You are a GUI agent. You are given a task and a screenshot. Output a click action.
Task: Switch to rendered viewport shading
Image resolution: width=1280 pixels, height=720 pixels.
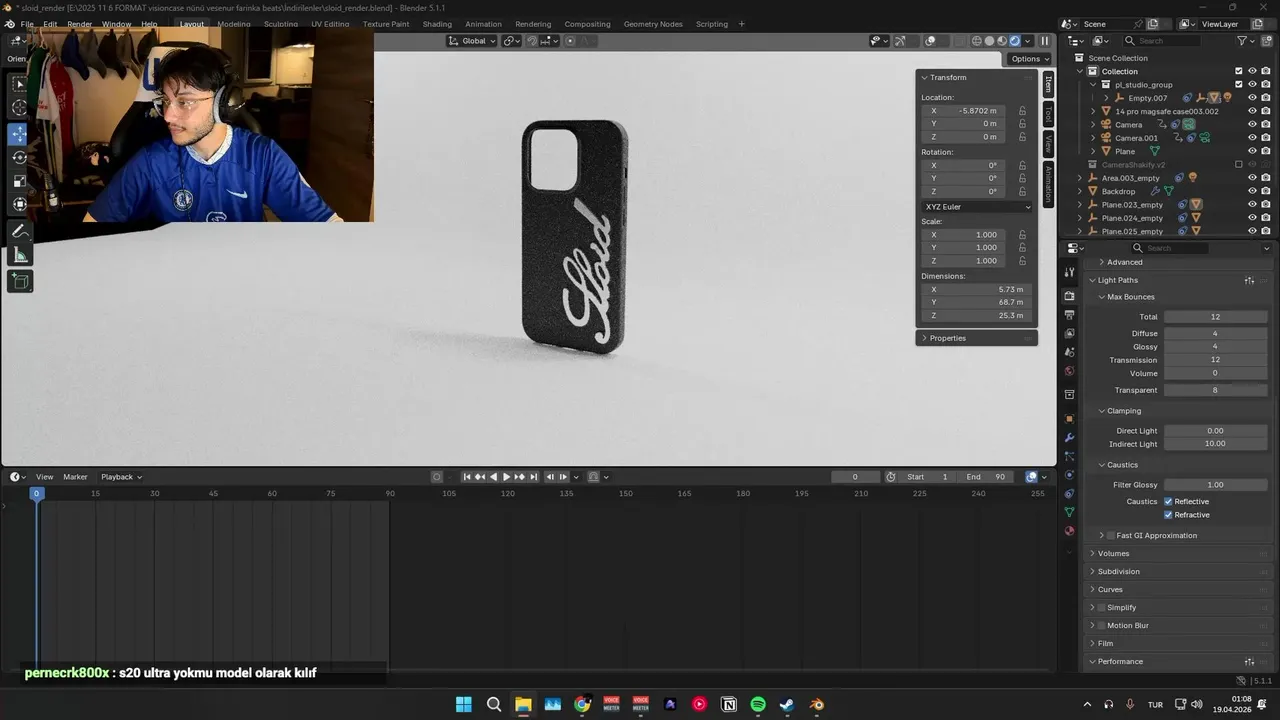tap(1015, 41)
